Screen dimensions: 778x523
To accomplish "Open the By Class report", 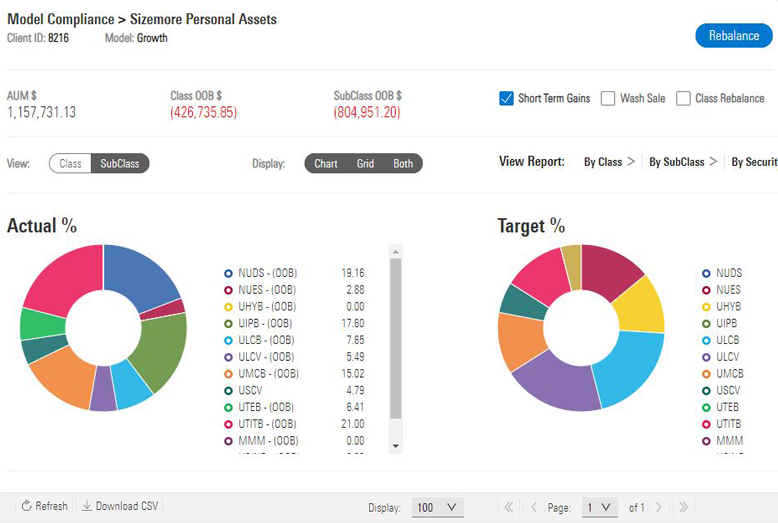I will coord(609,162).
